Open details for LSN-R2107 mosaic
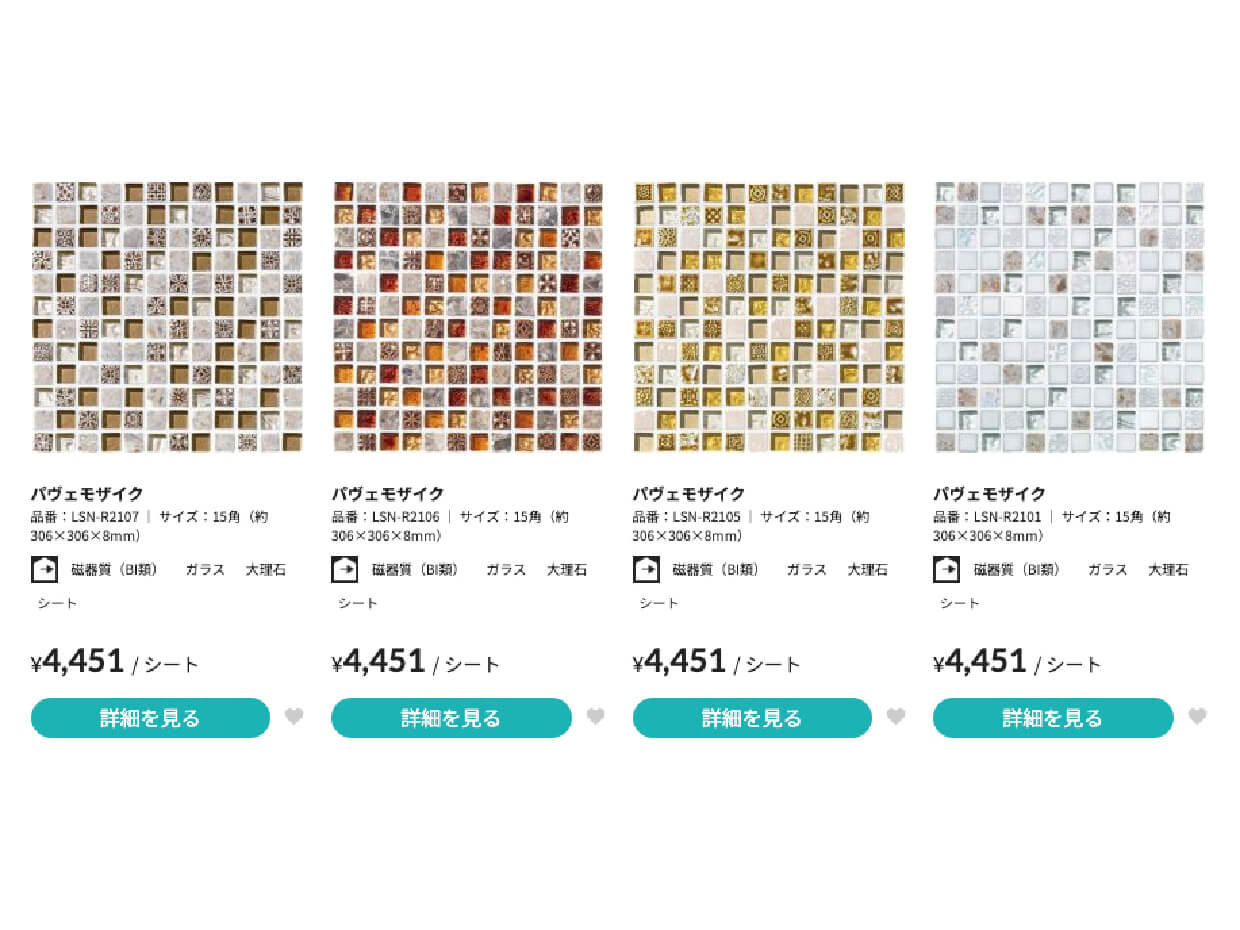Viewport: 1240px width, 930px height. coord(150,718)
